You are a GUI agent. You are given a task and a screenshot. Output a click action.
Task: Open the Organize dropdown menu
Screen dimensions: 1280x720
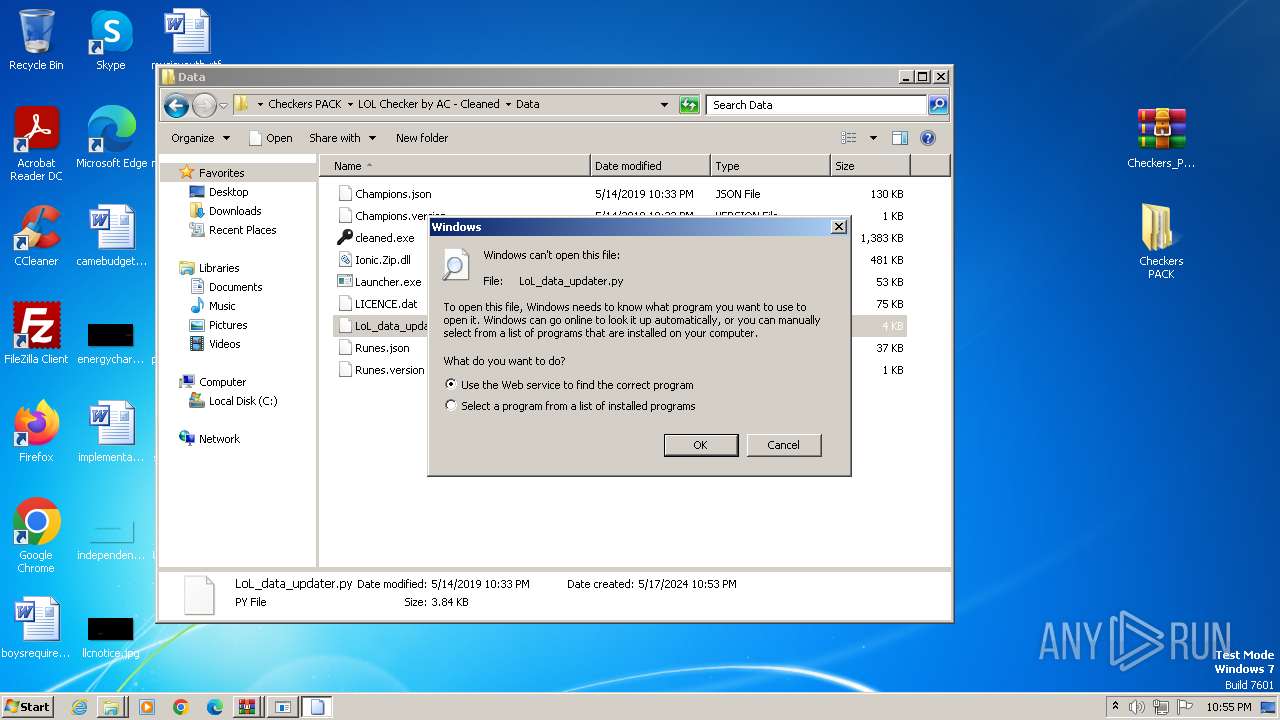[200, 138]
